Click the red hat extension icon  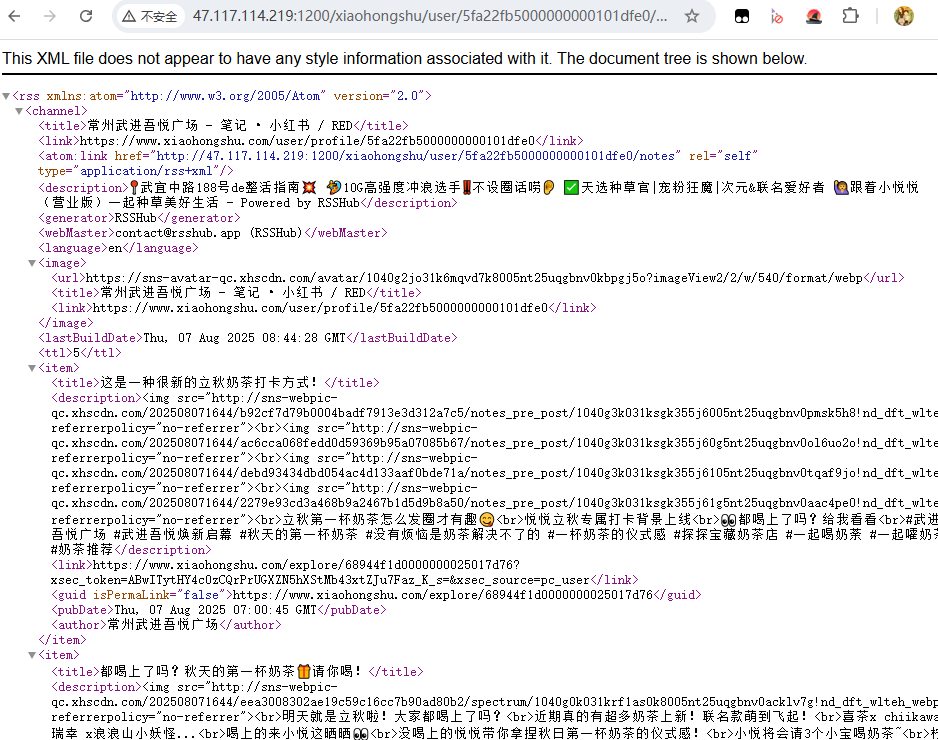coord(814,16)
